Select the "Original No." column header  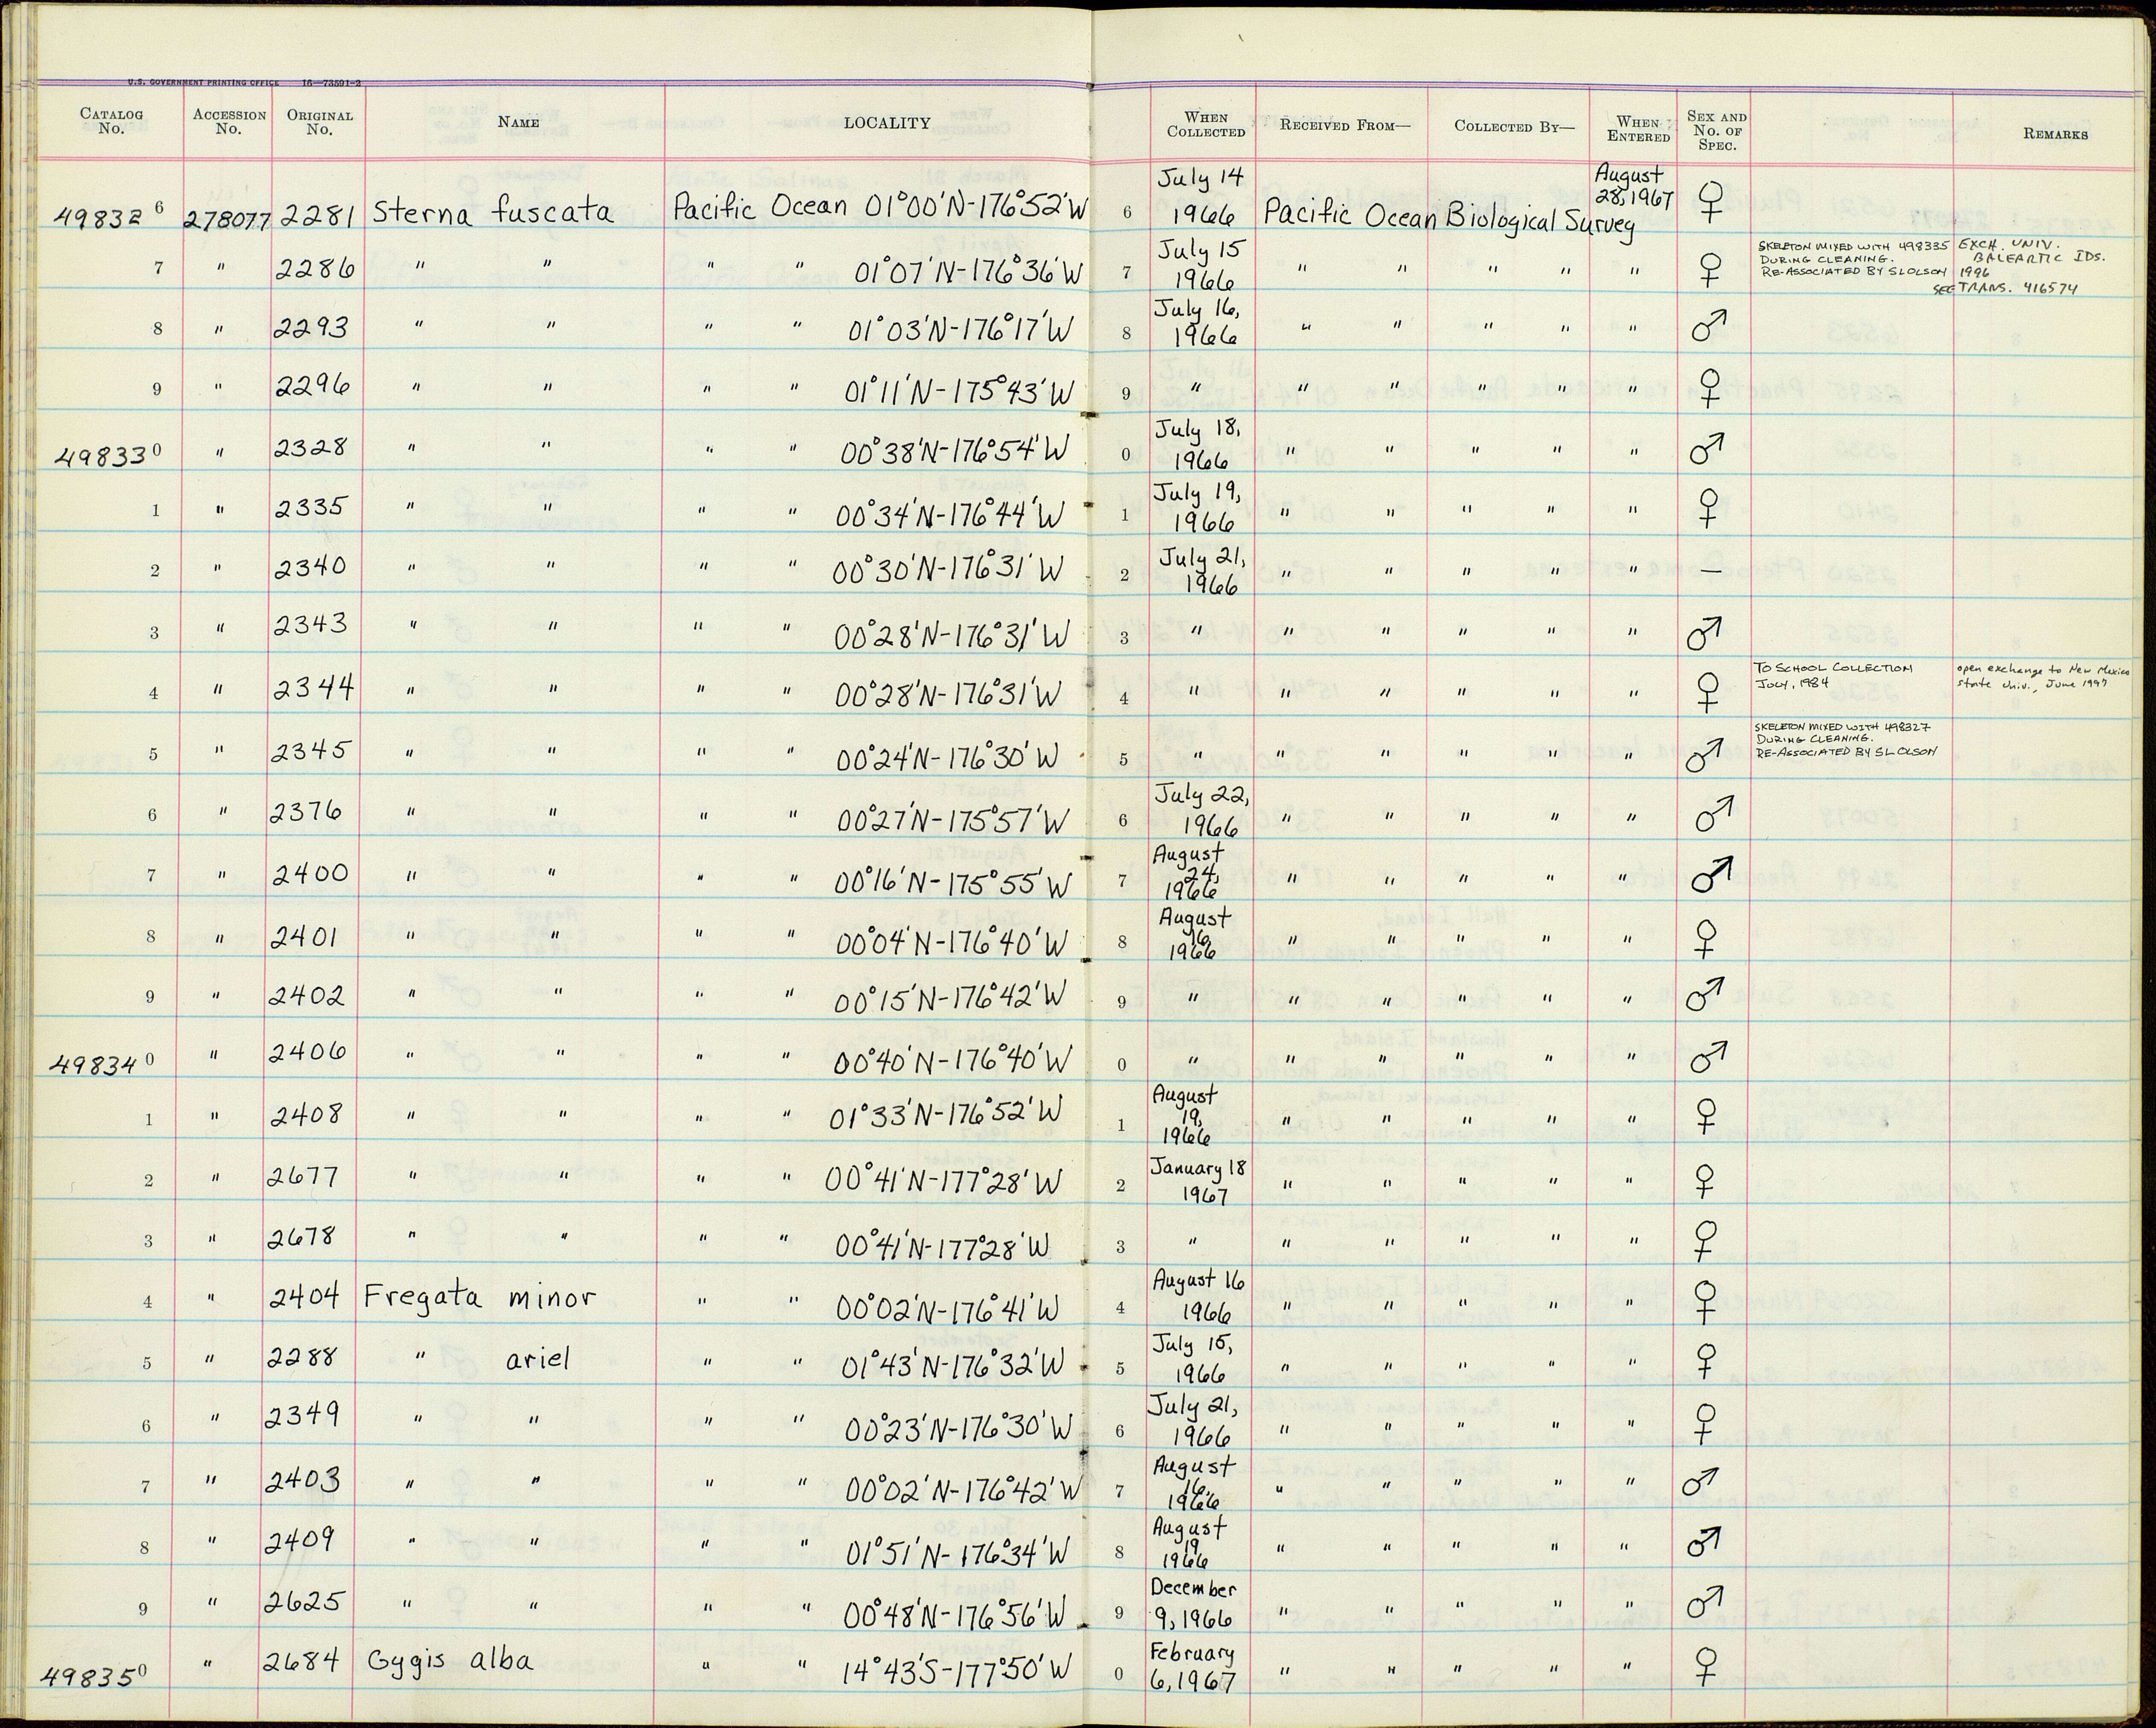tap(319, 121)
